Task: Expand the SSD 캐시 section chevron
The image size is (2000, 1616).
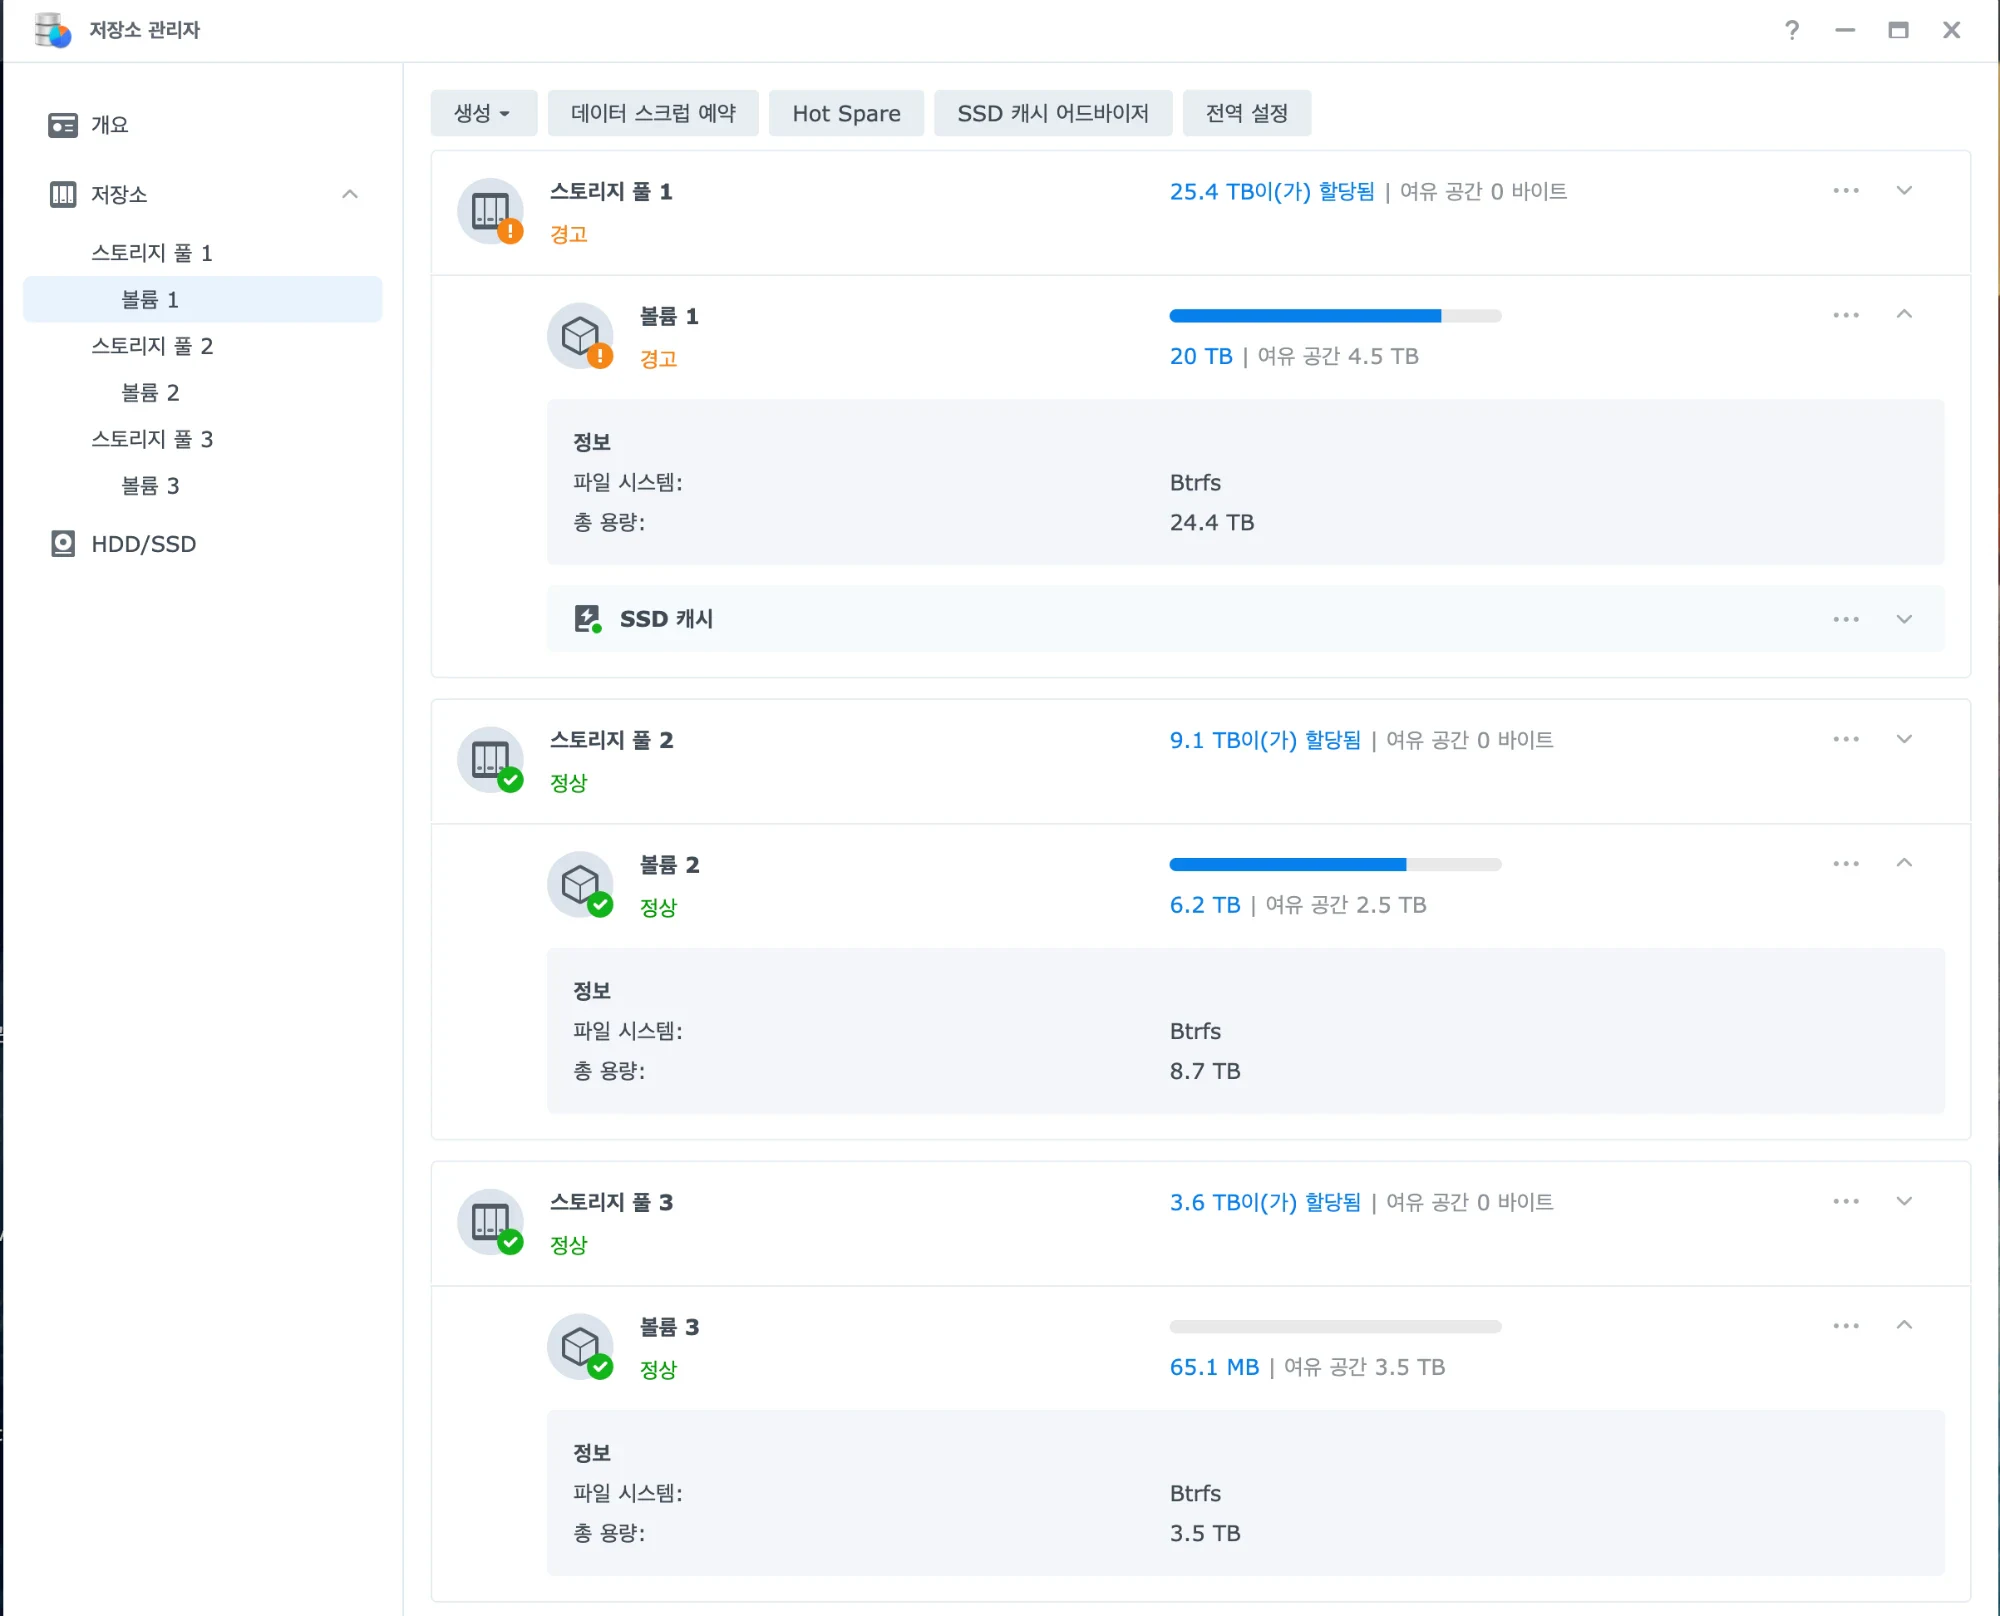Action: point(1904,619)
